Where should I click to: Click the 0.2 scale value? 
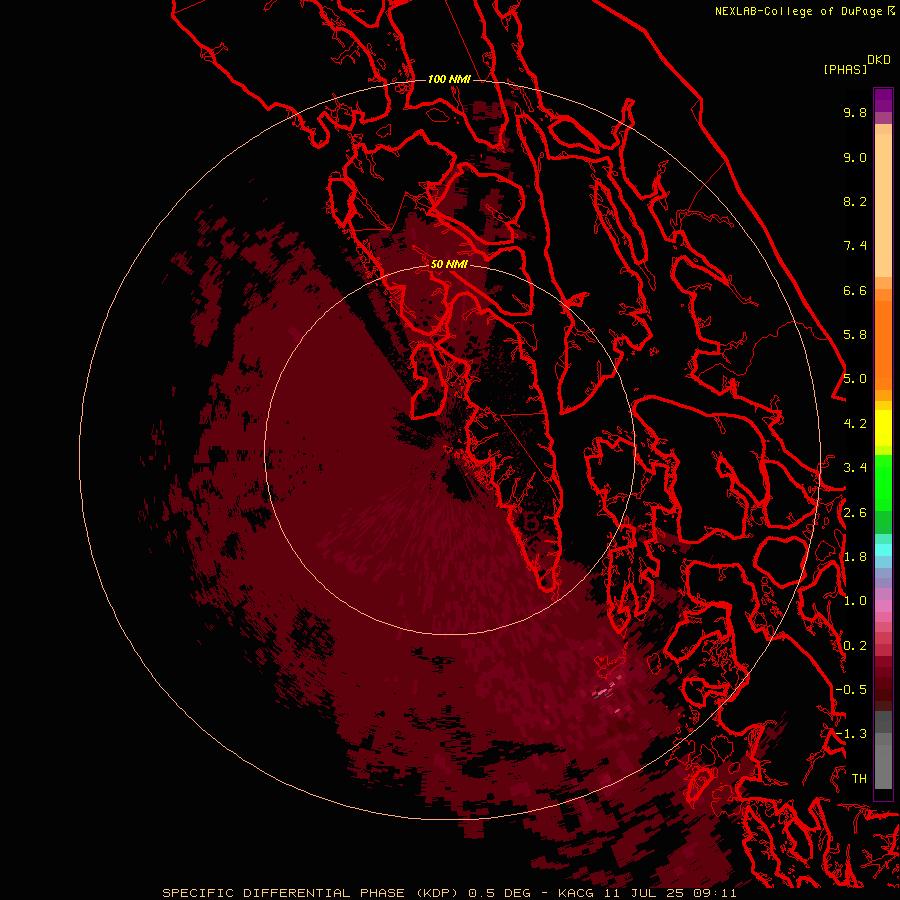pos(855,646)
